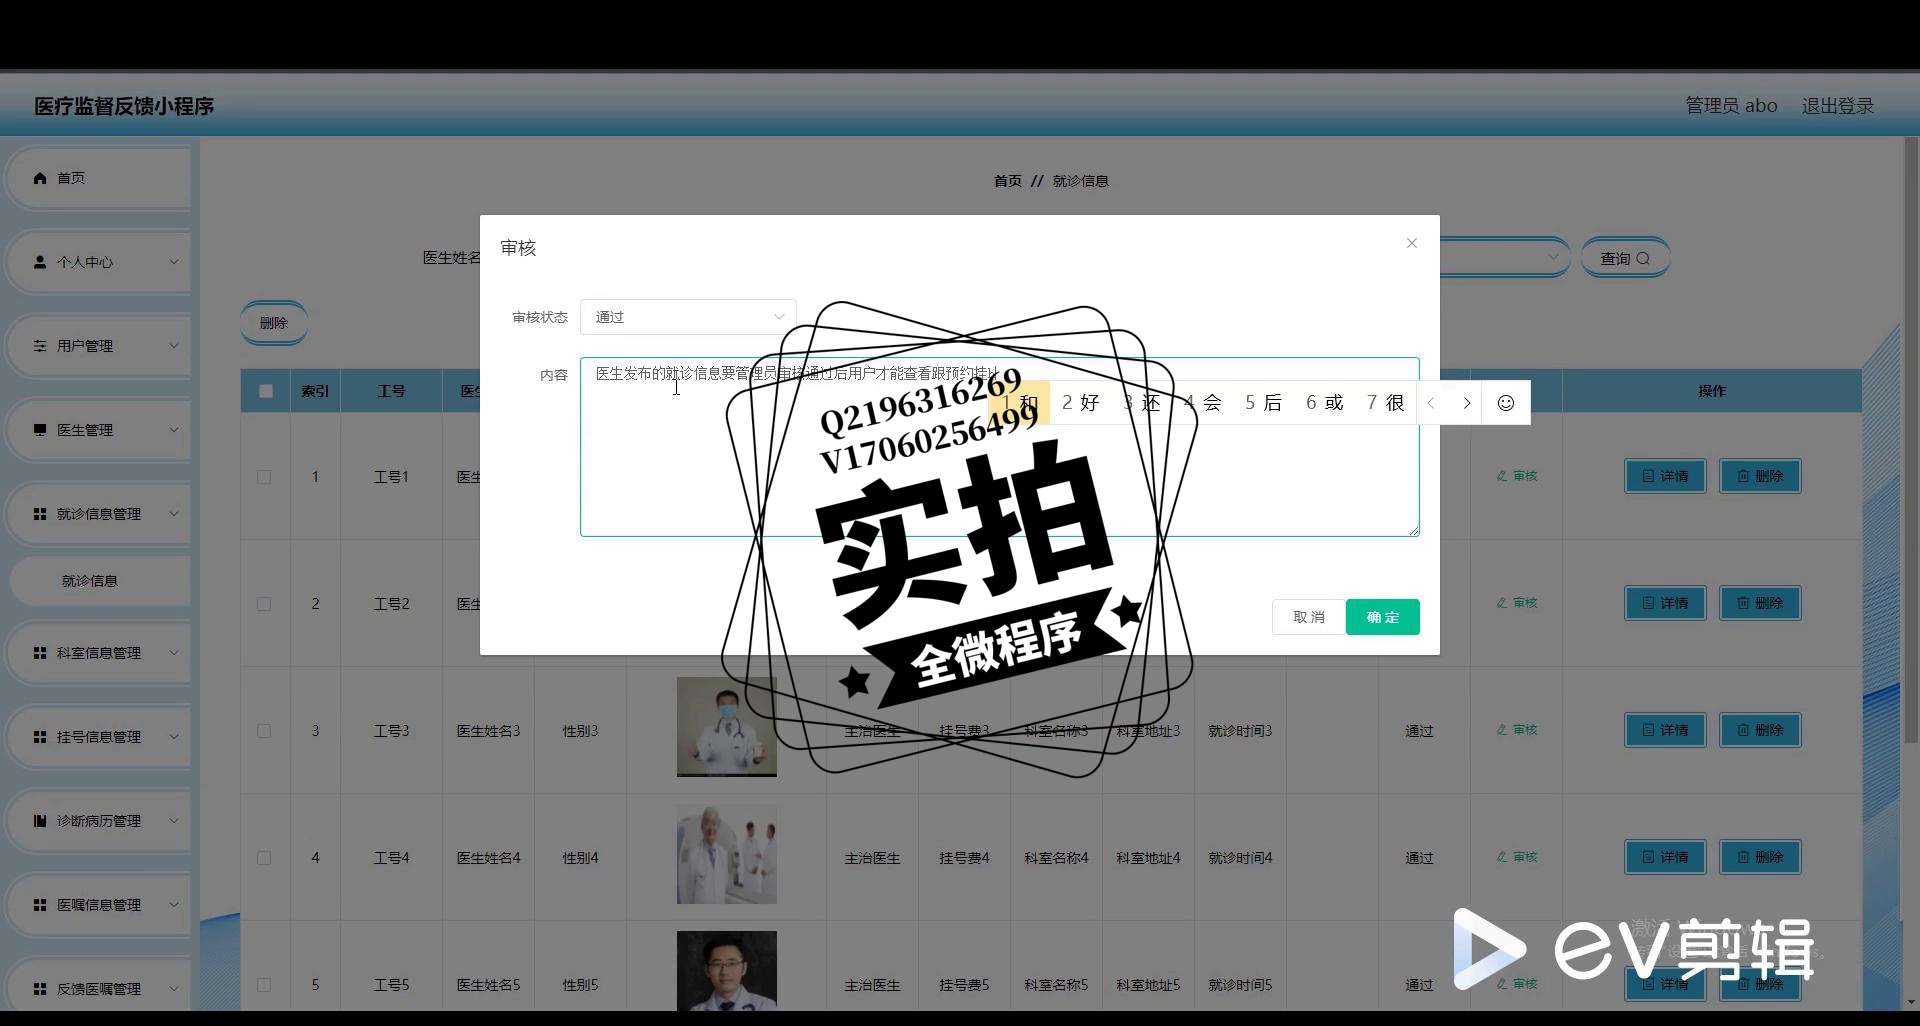Expand 医生管理 sidebar menu
Viewport: 1920px width, 1026px height.
pyautogui.click(x=97, y=430)
